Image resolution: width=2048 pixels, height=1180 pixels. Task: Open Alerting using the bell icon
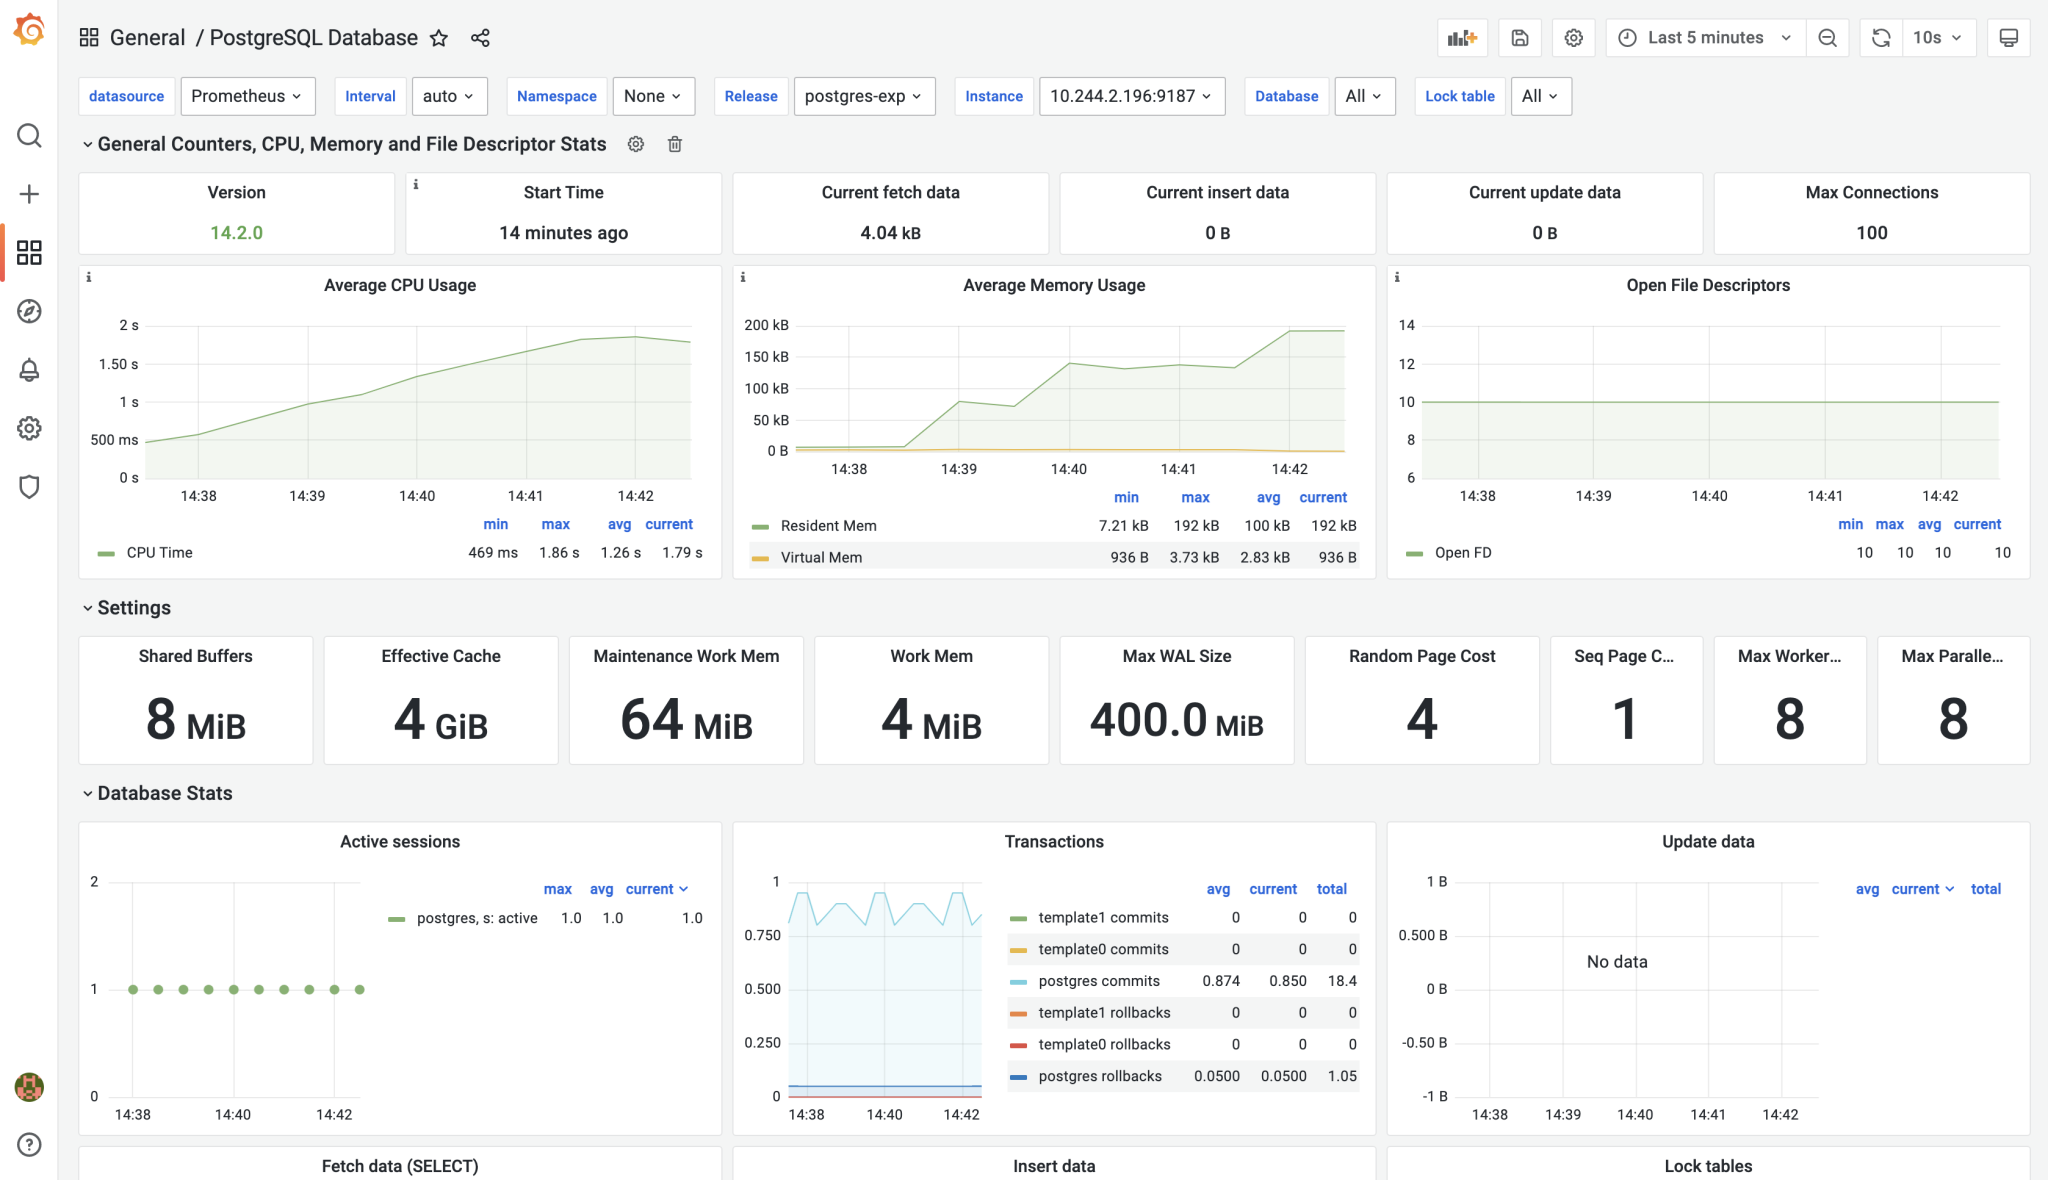click(x=29, y=369)
